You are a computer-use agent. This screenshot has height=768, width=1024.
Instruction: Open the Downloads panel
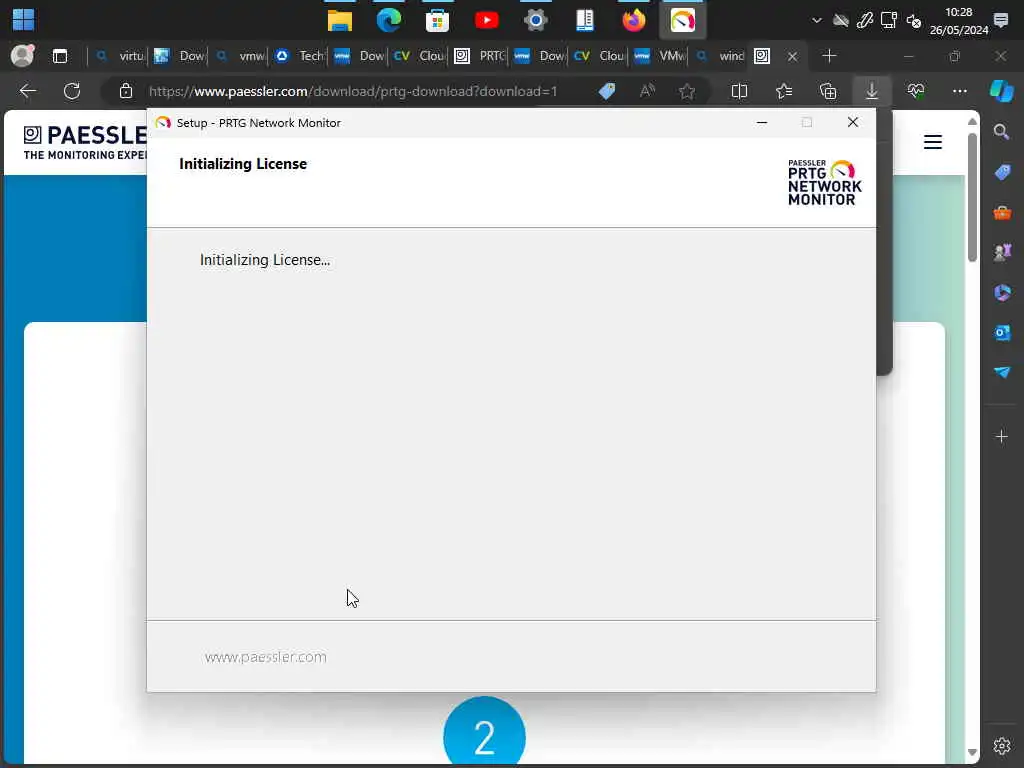point(872,91)
